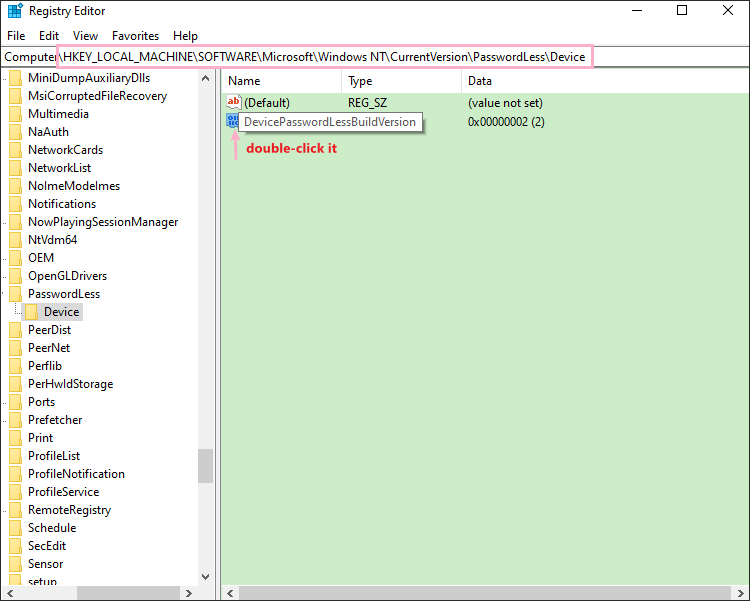Select the (Default) value name

[267, 103]
